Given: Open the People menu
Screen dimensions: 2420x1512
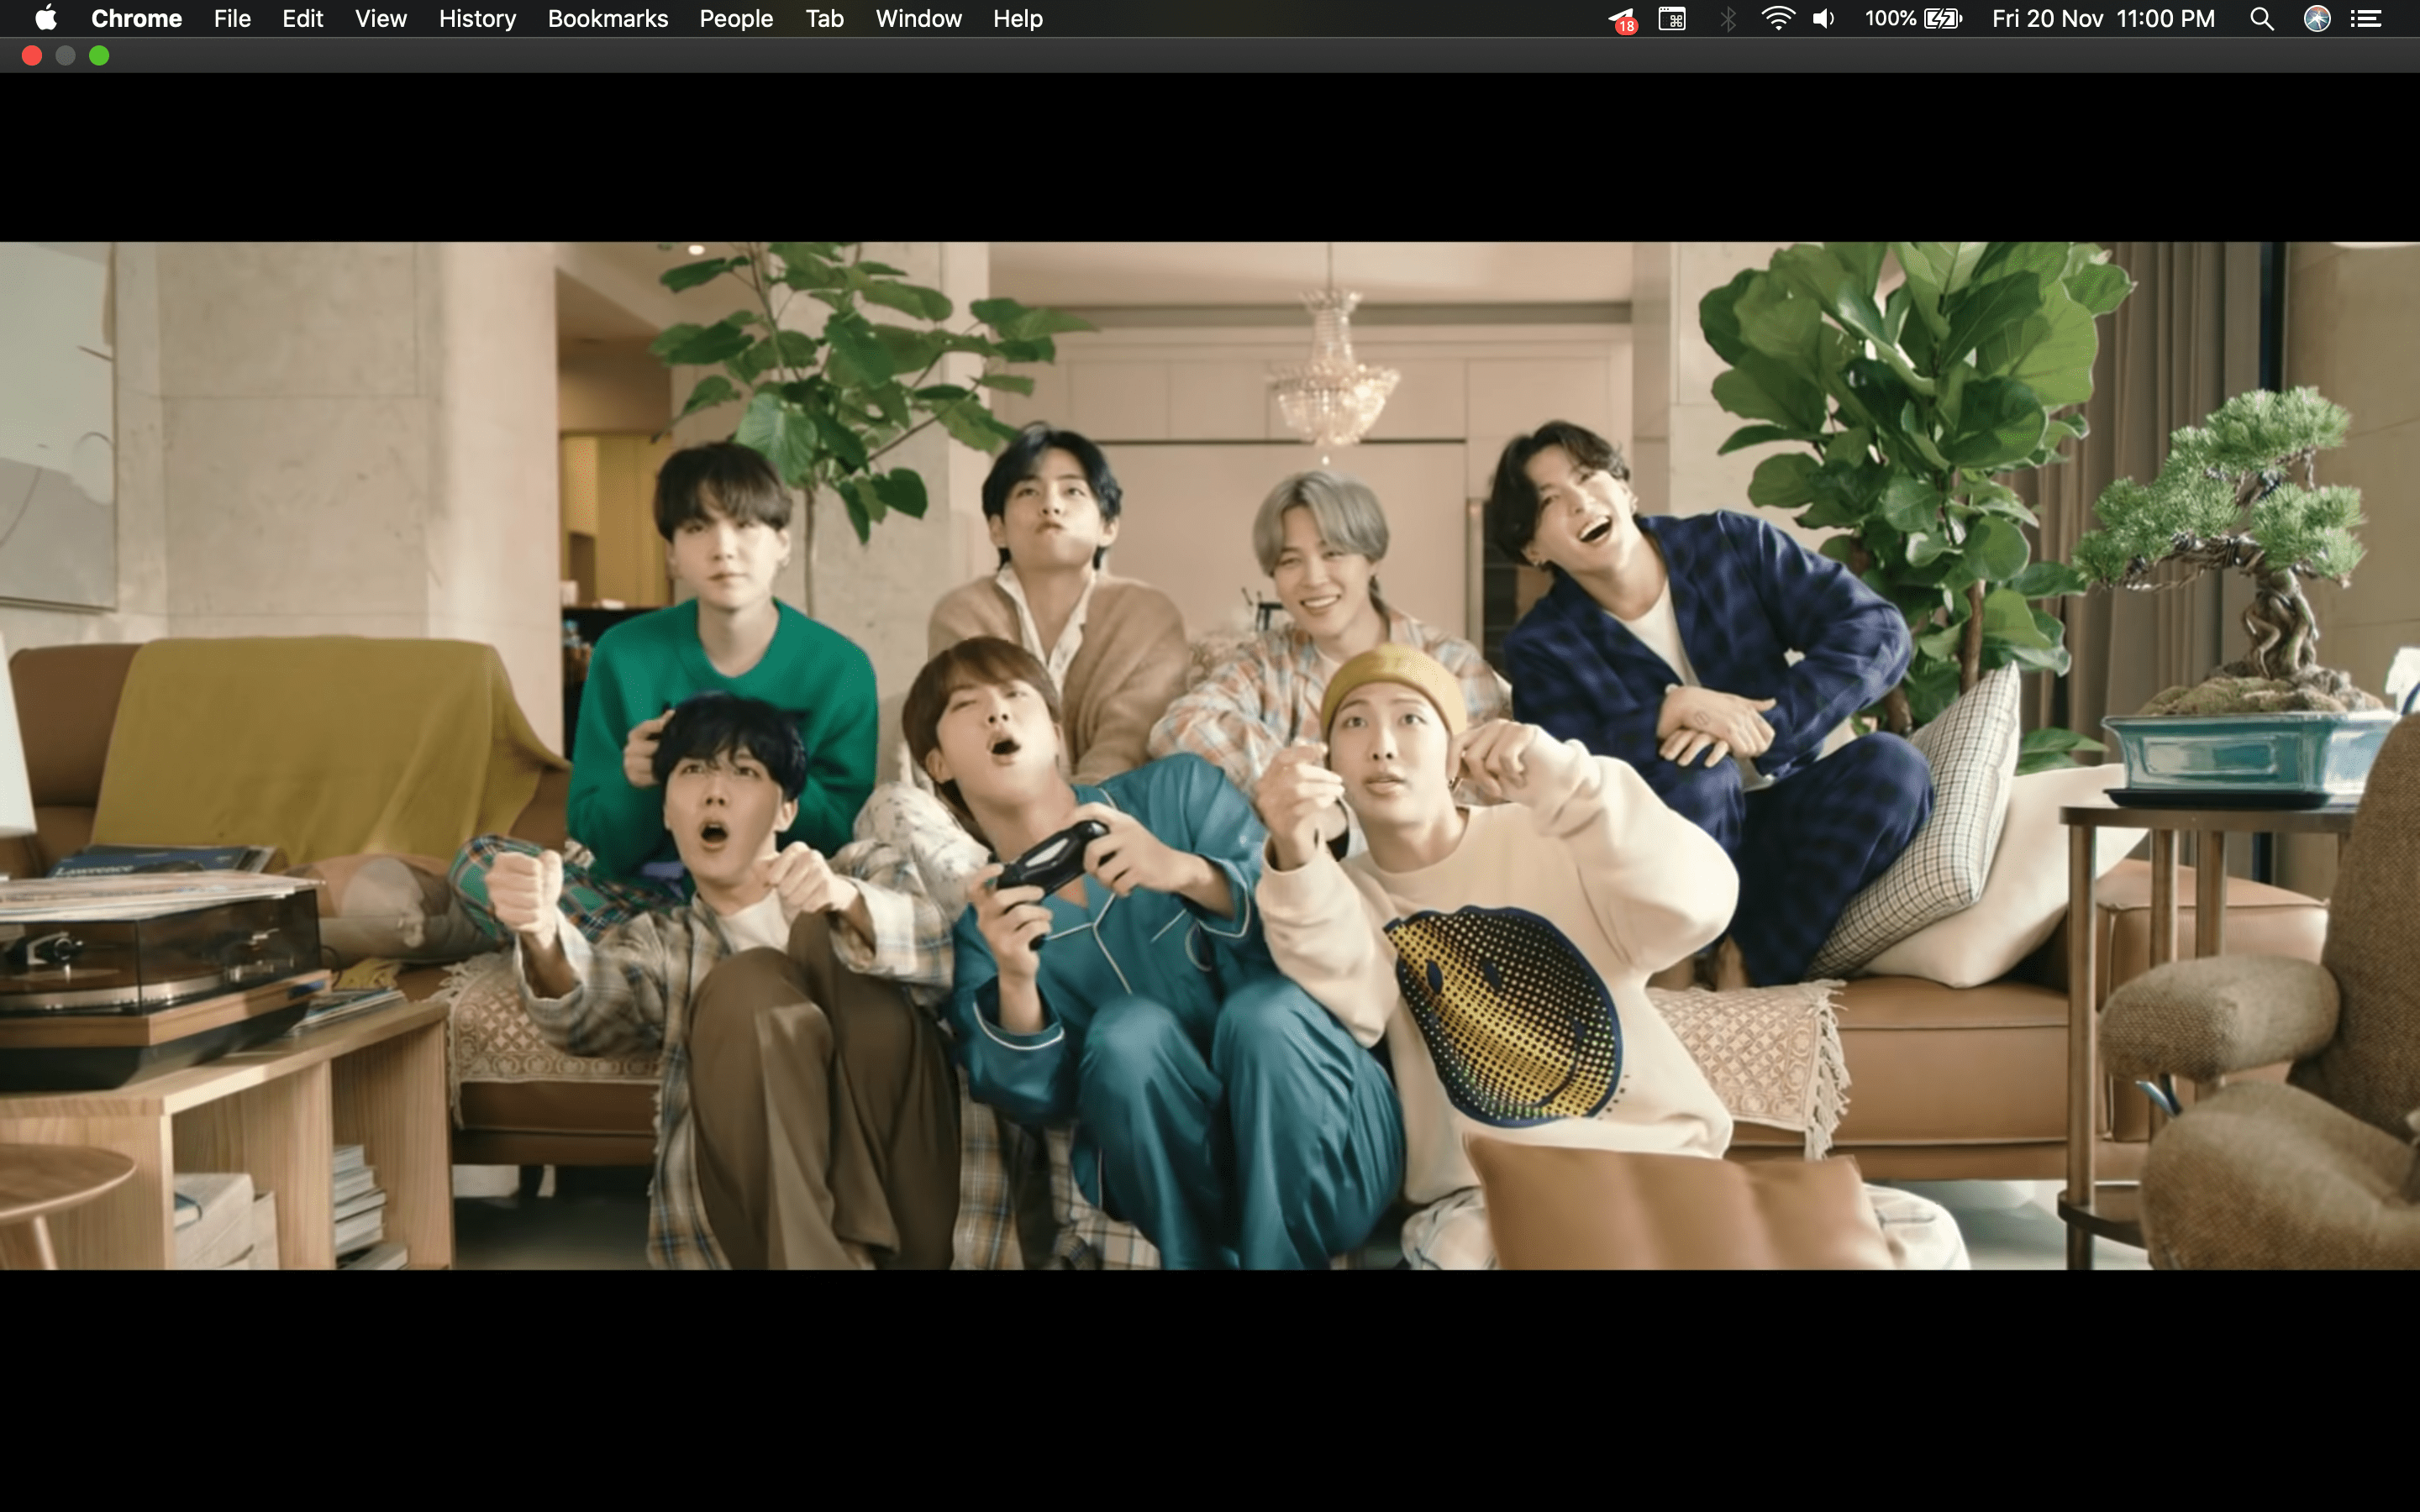Looking at the screenshot, I should (736, 18).
